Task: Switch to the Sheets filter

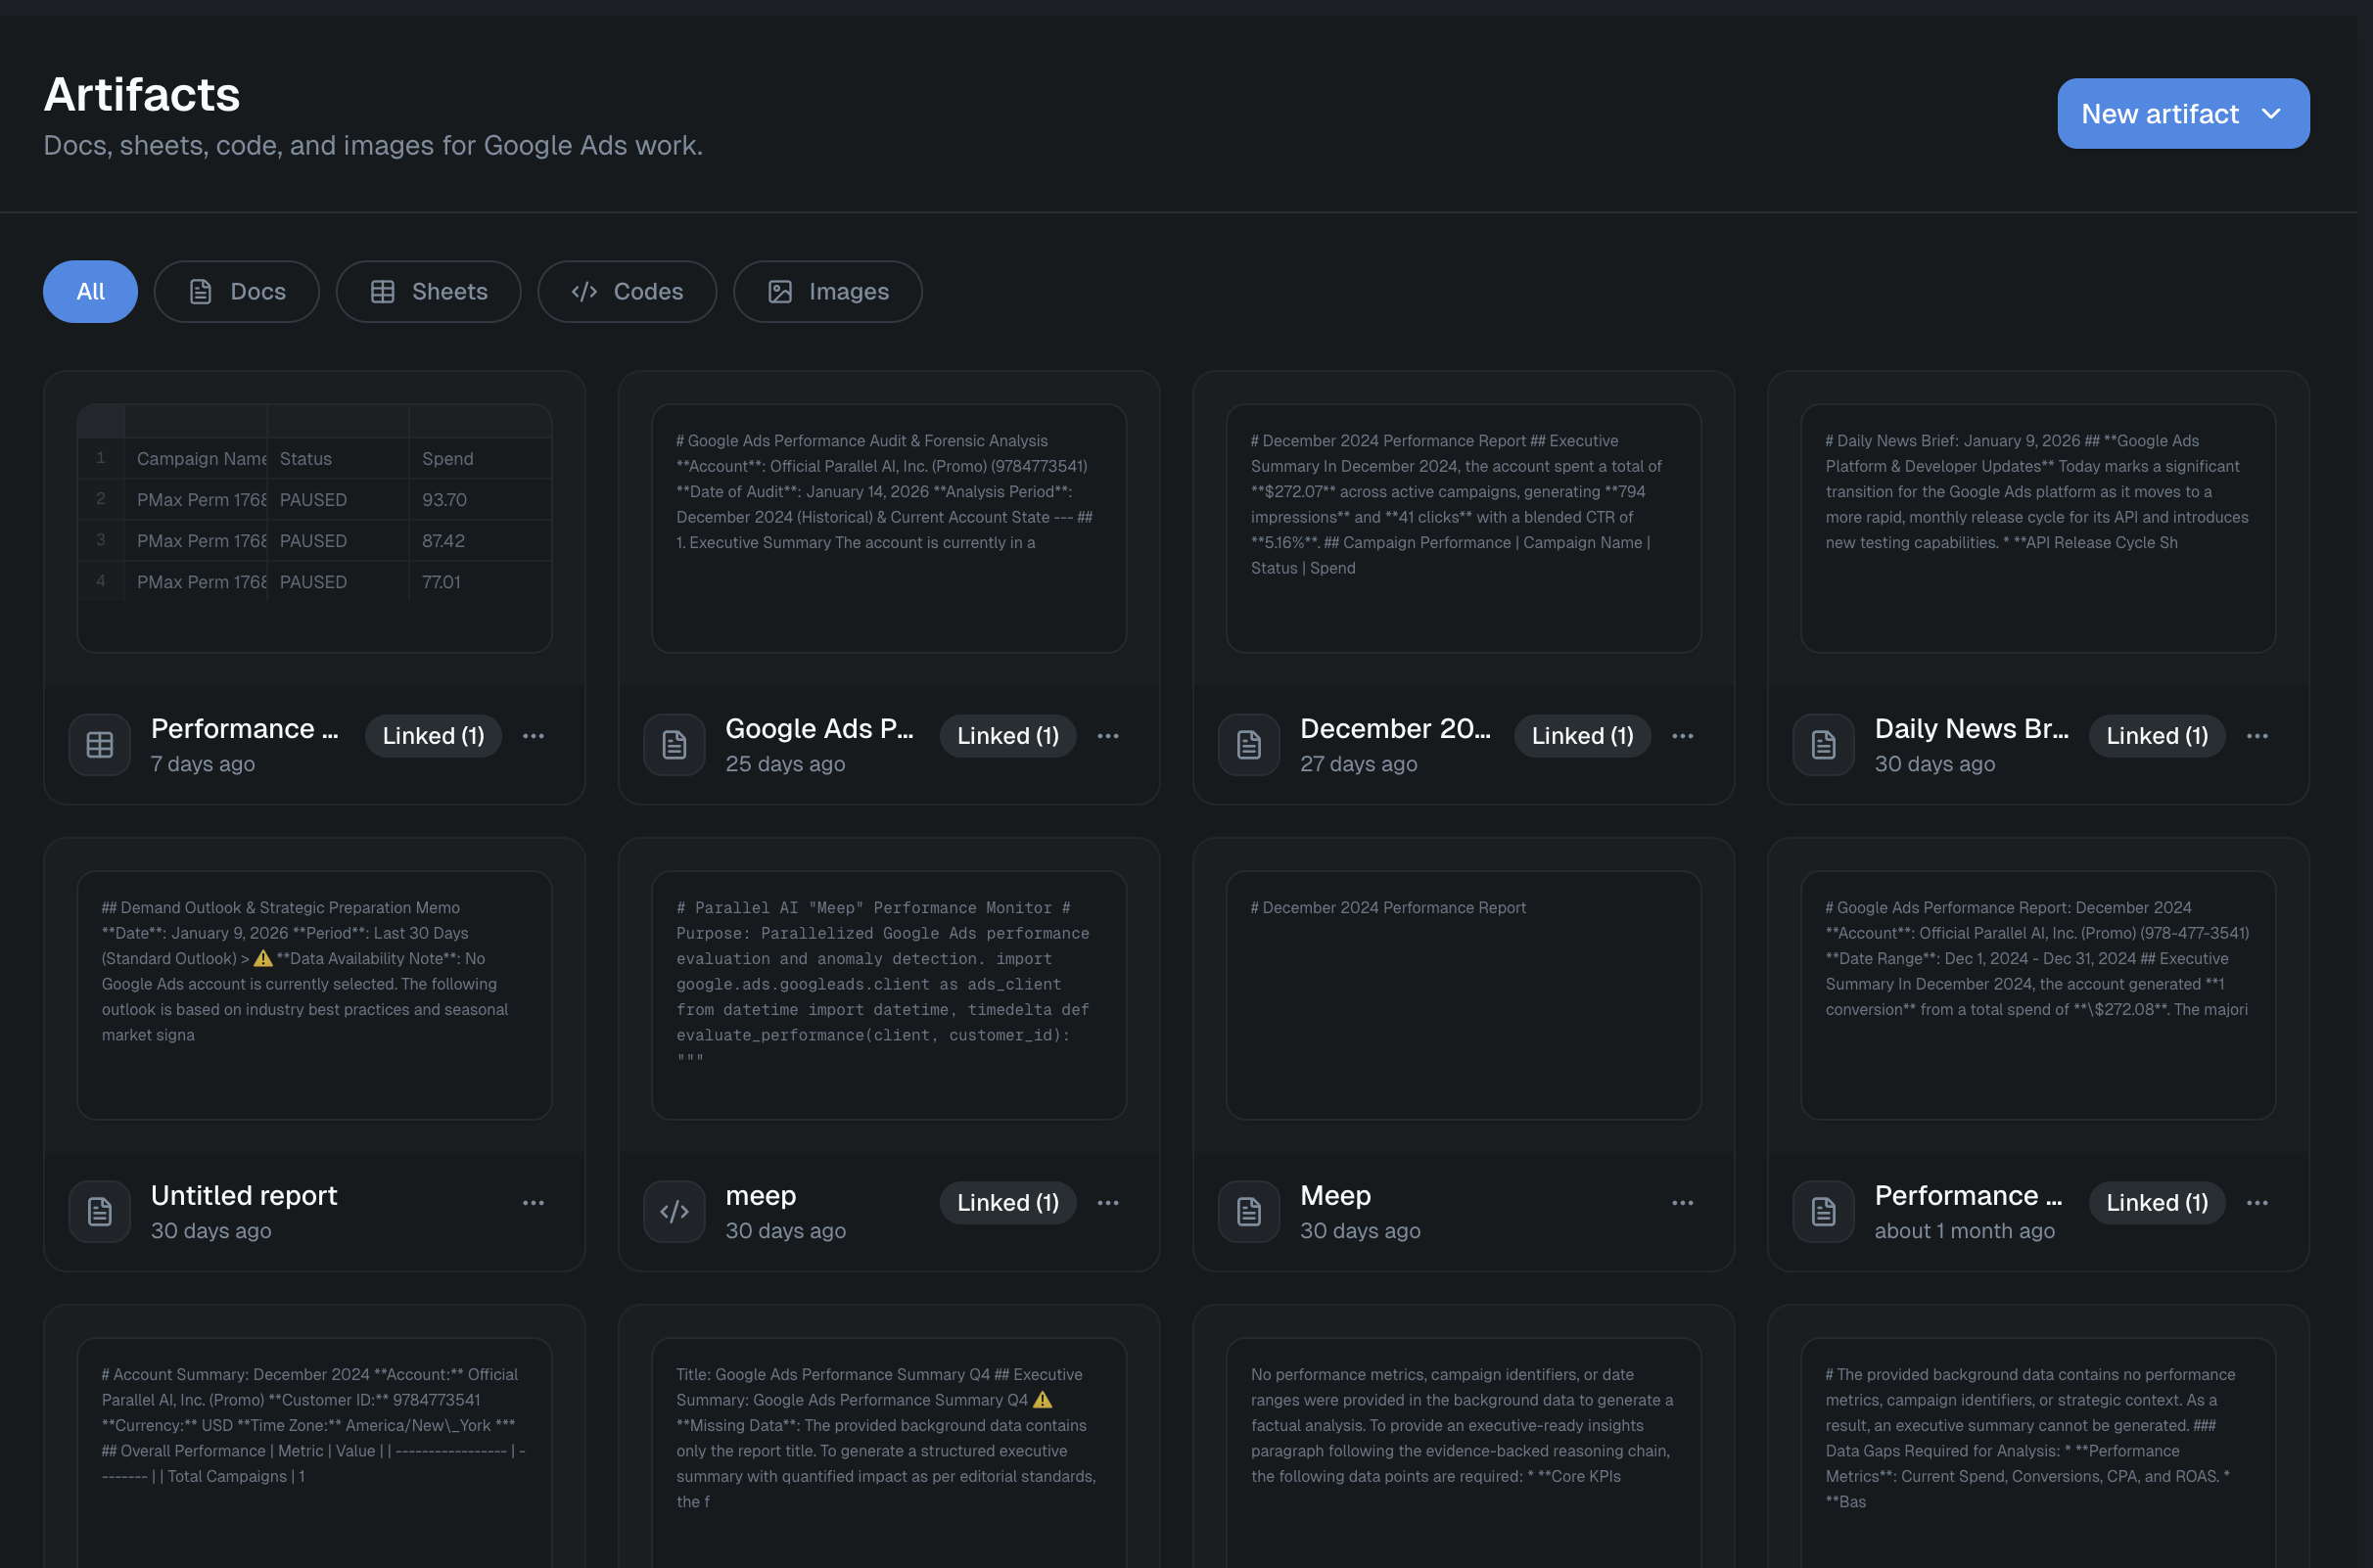Action: pos(428,291)
